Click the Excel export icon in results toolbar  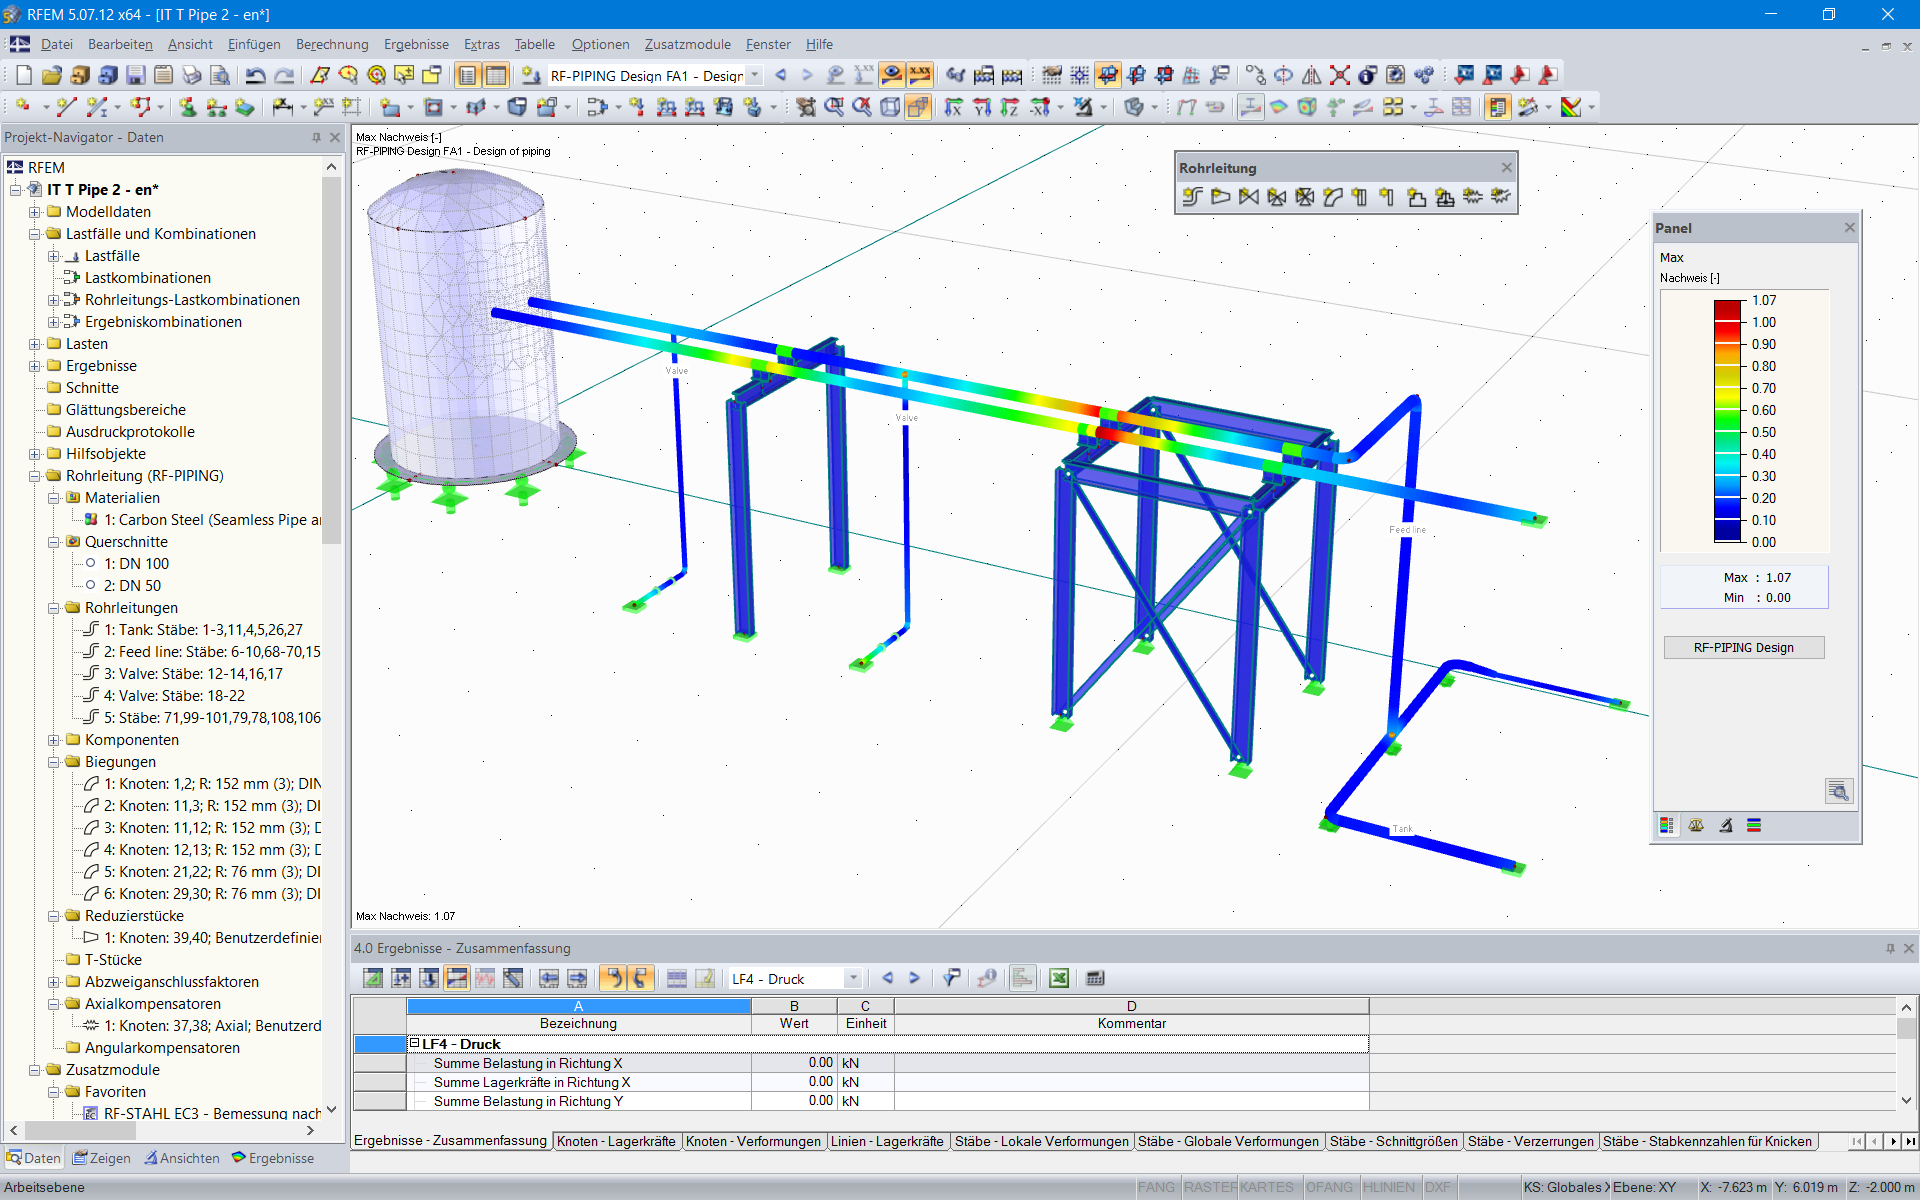(x=1059, y=978)
